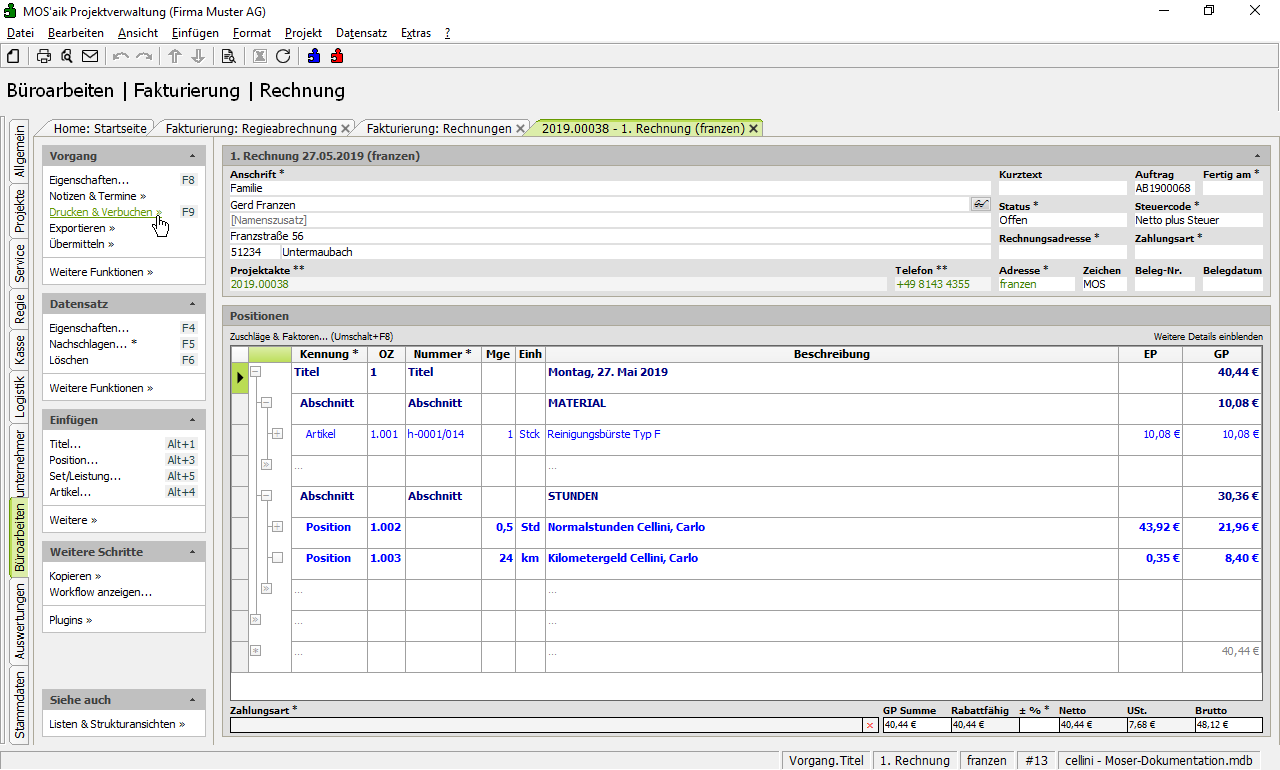Image resolution: width=1280 pixels, height=770 pixels.
Task: Open the Datensatz menu
Action: pos(361,33)
